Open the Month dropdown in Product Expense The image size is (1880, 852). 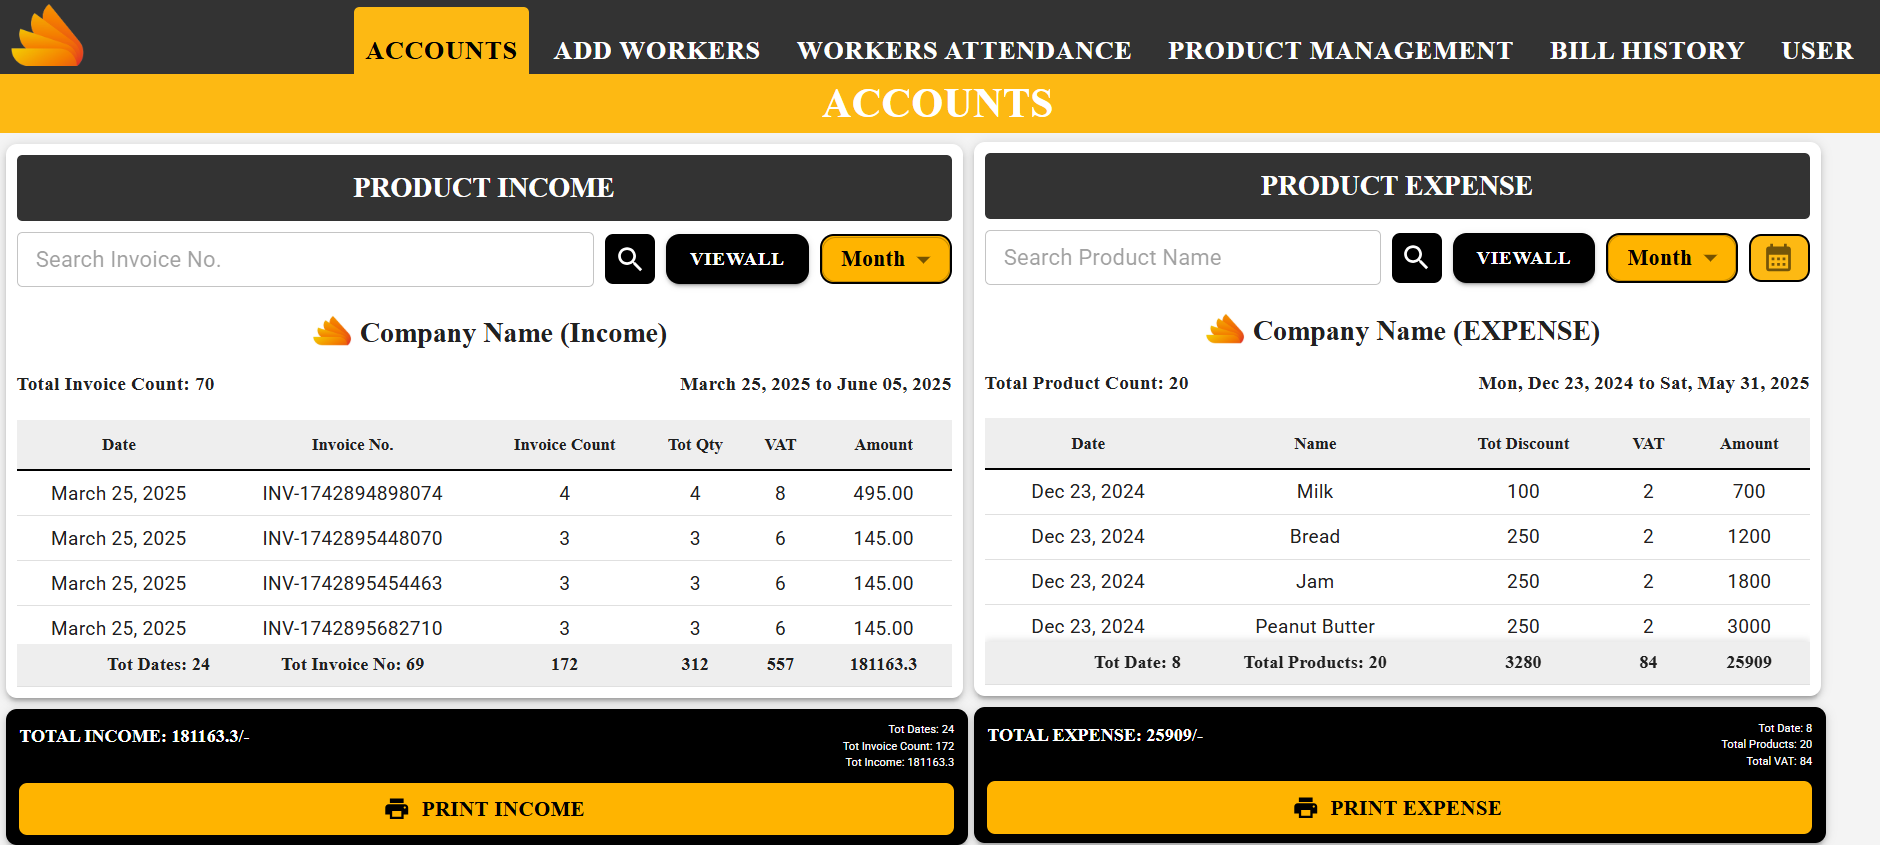1672,258
